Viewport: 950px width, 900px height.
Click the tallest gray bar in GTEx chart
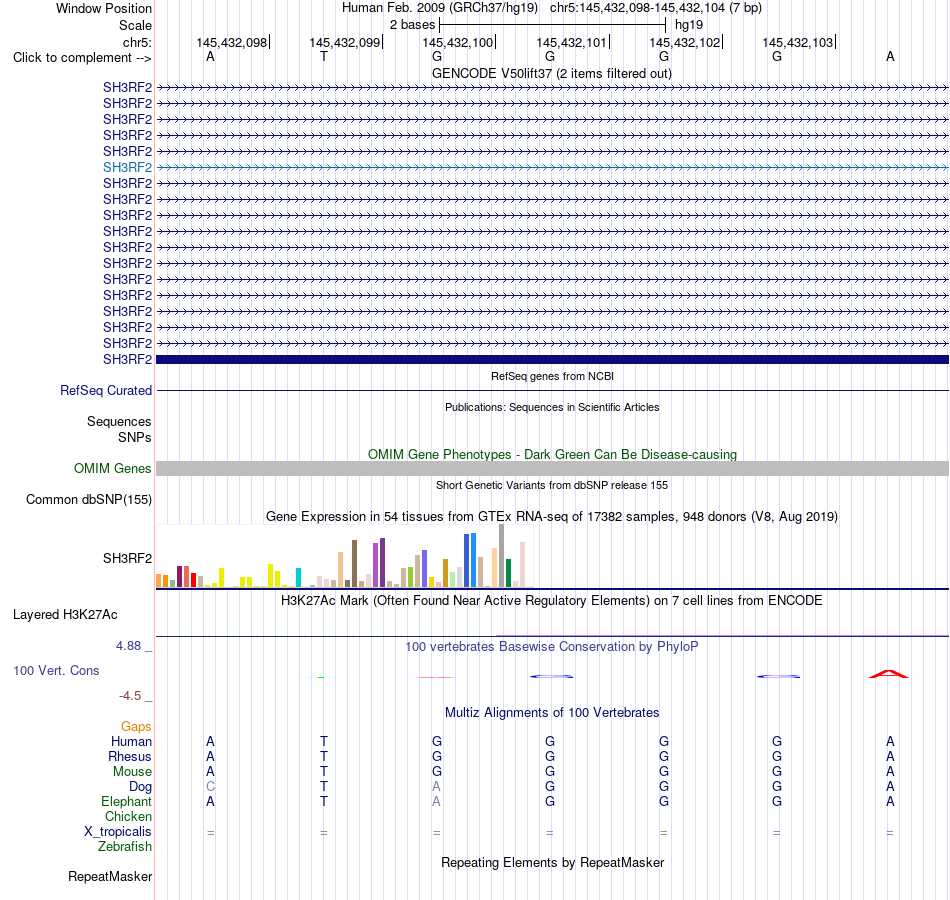pos(502,556)
